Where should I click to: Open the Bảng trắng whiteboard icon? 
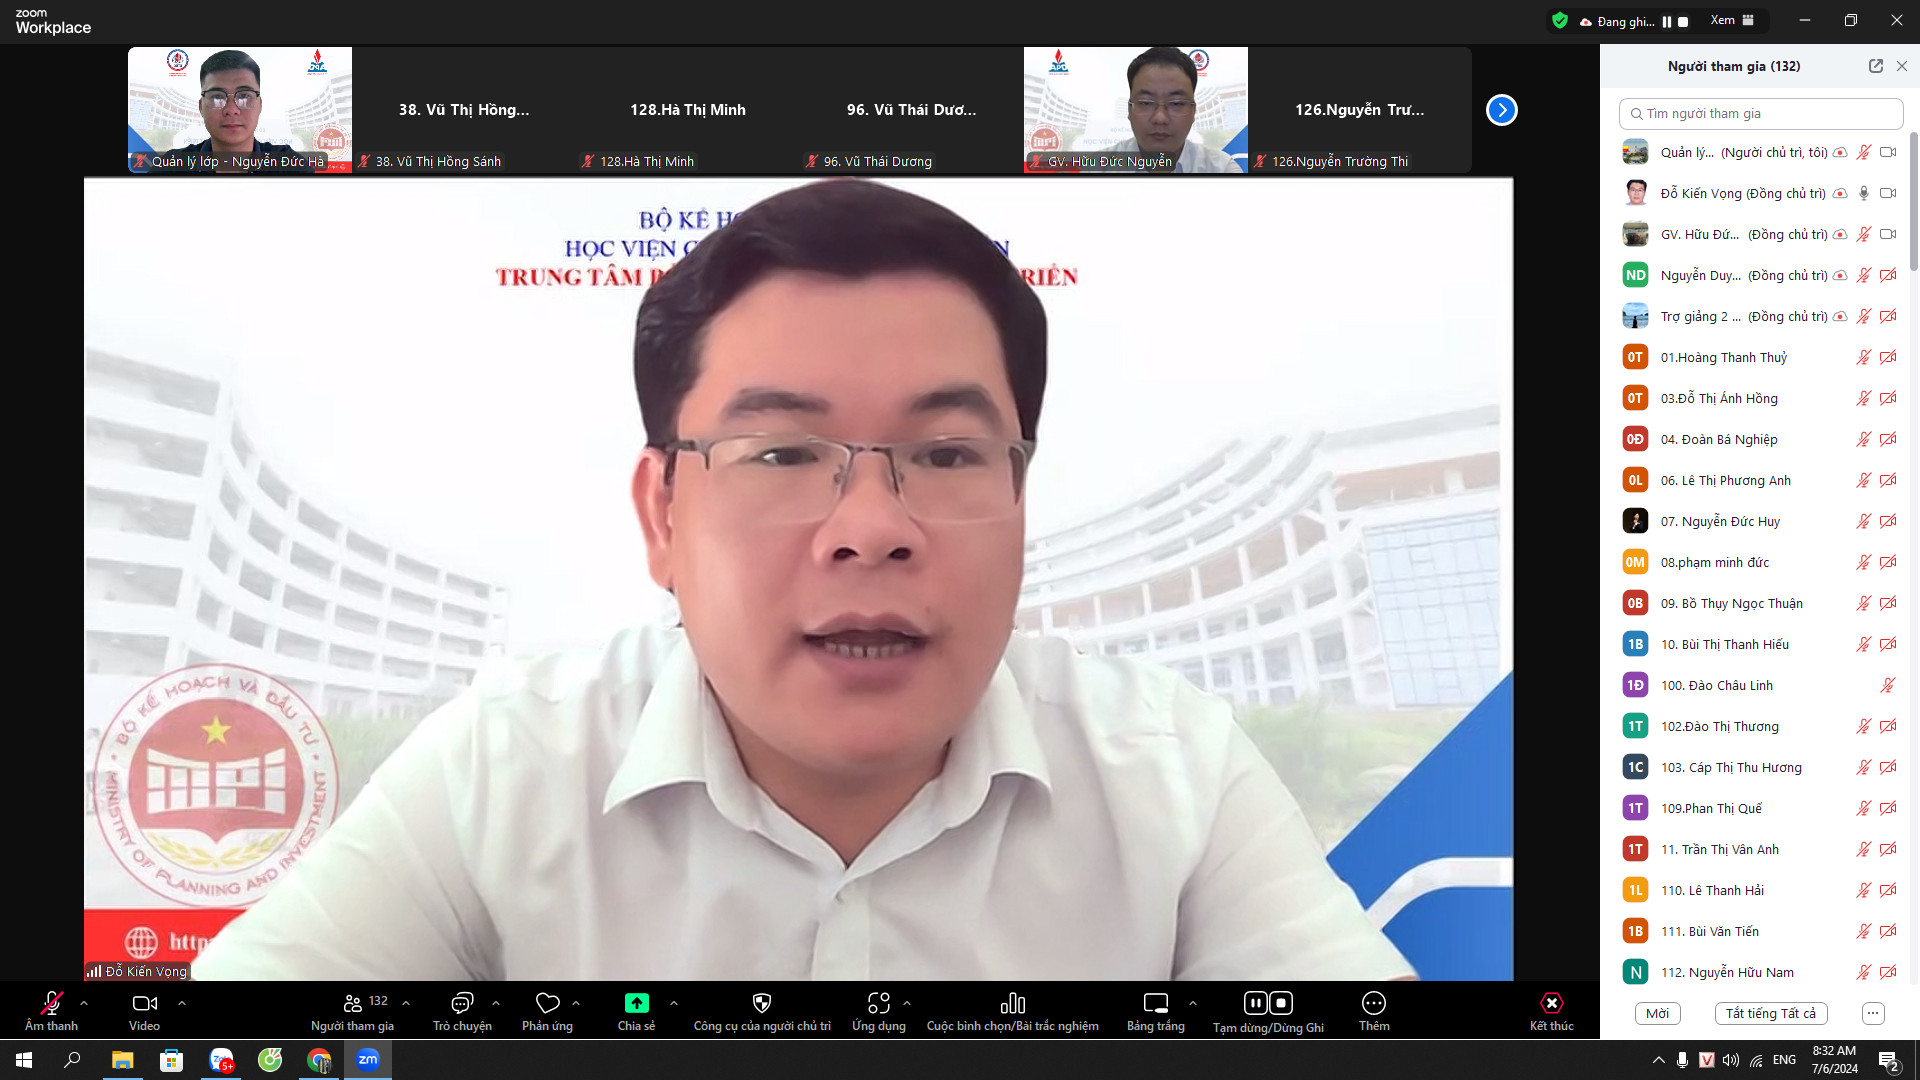click(x=1155, y=1003)
